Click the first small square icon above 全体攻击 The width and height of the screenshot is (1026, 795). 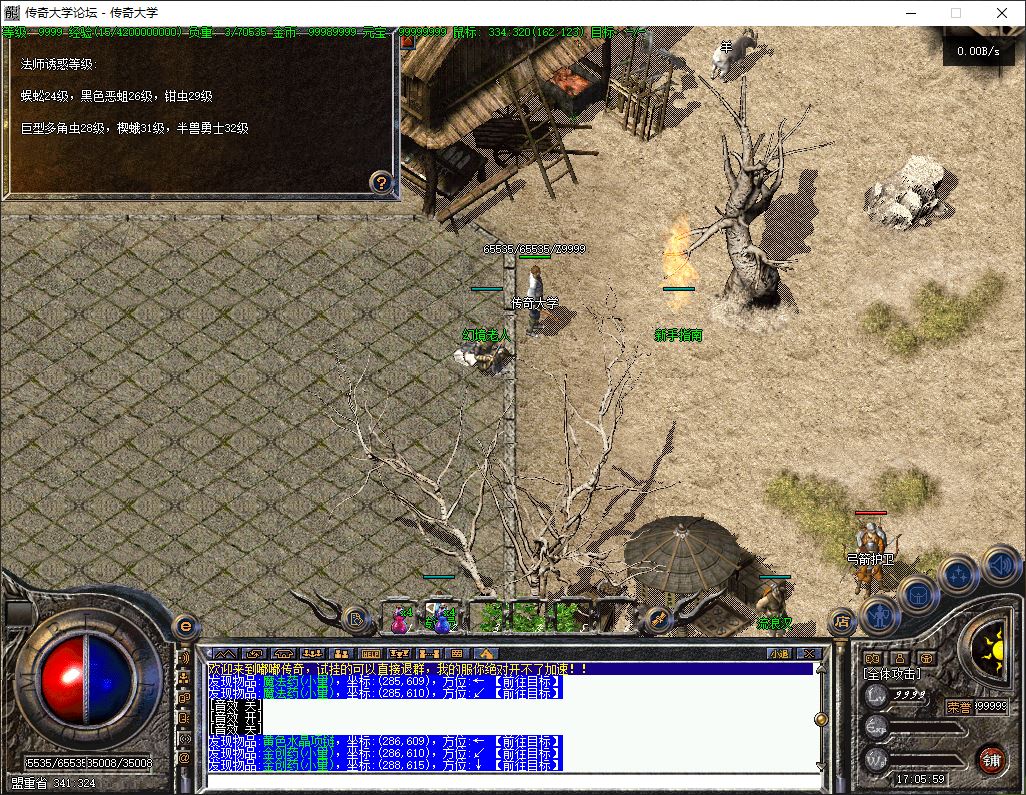click(x=873, y=658)
